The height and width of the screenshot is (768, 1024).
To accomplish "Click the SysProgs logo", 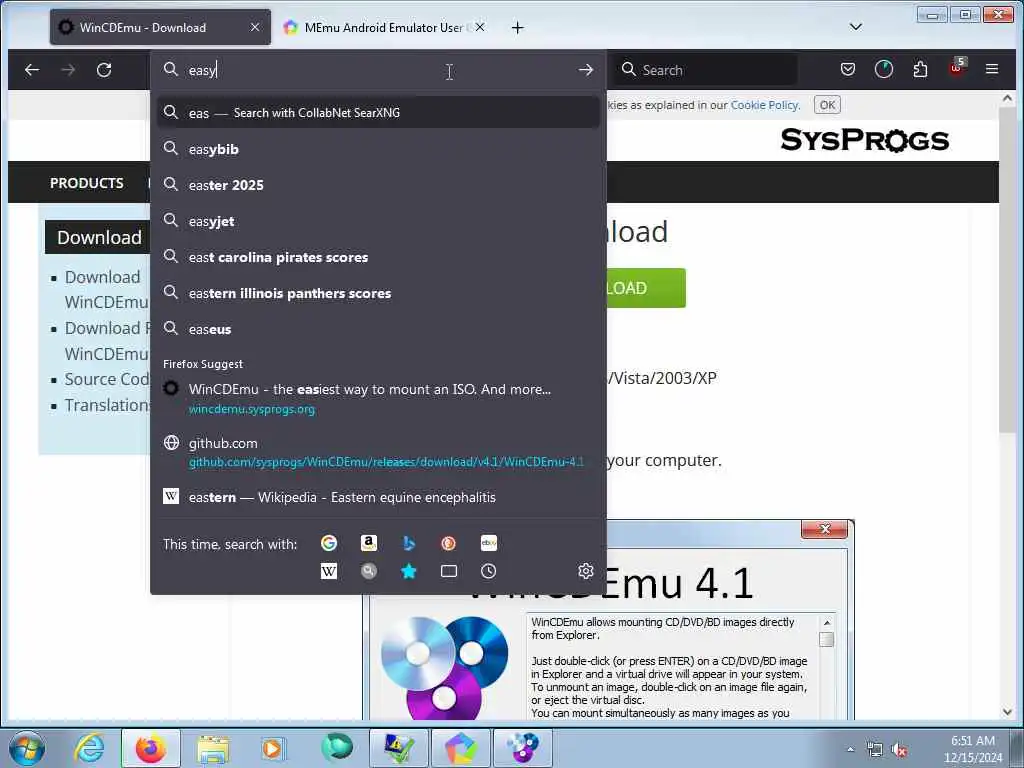I will click(x=864, y=140).
